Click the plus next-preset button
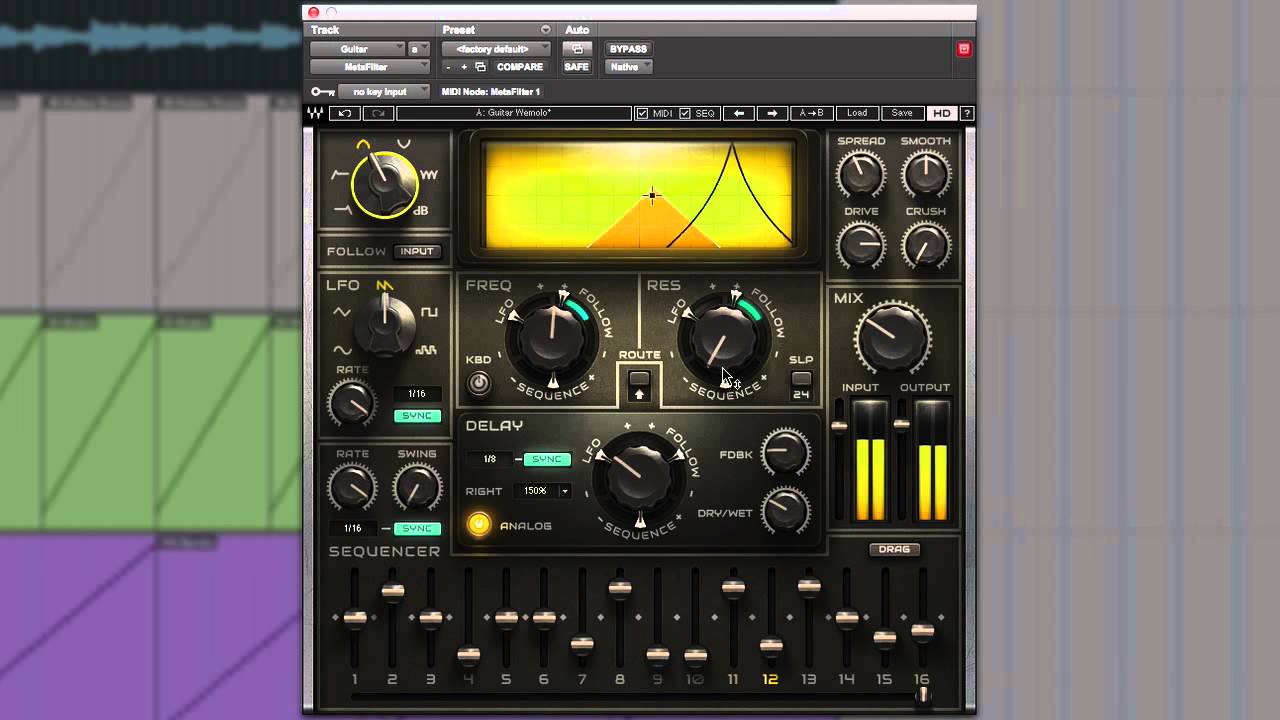This screenshot has height=720, width=1280. 464,67
